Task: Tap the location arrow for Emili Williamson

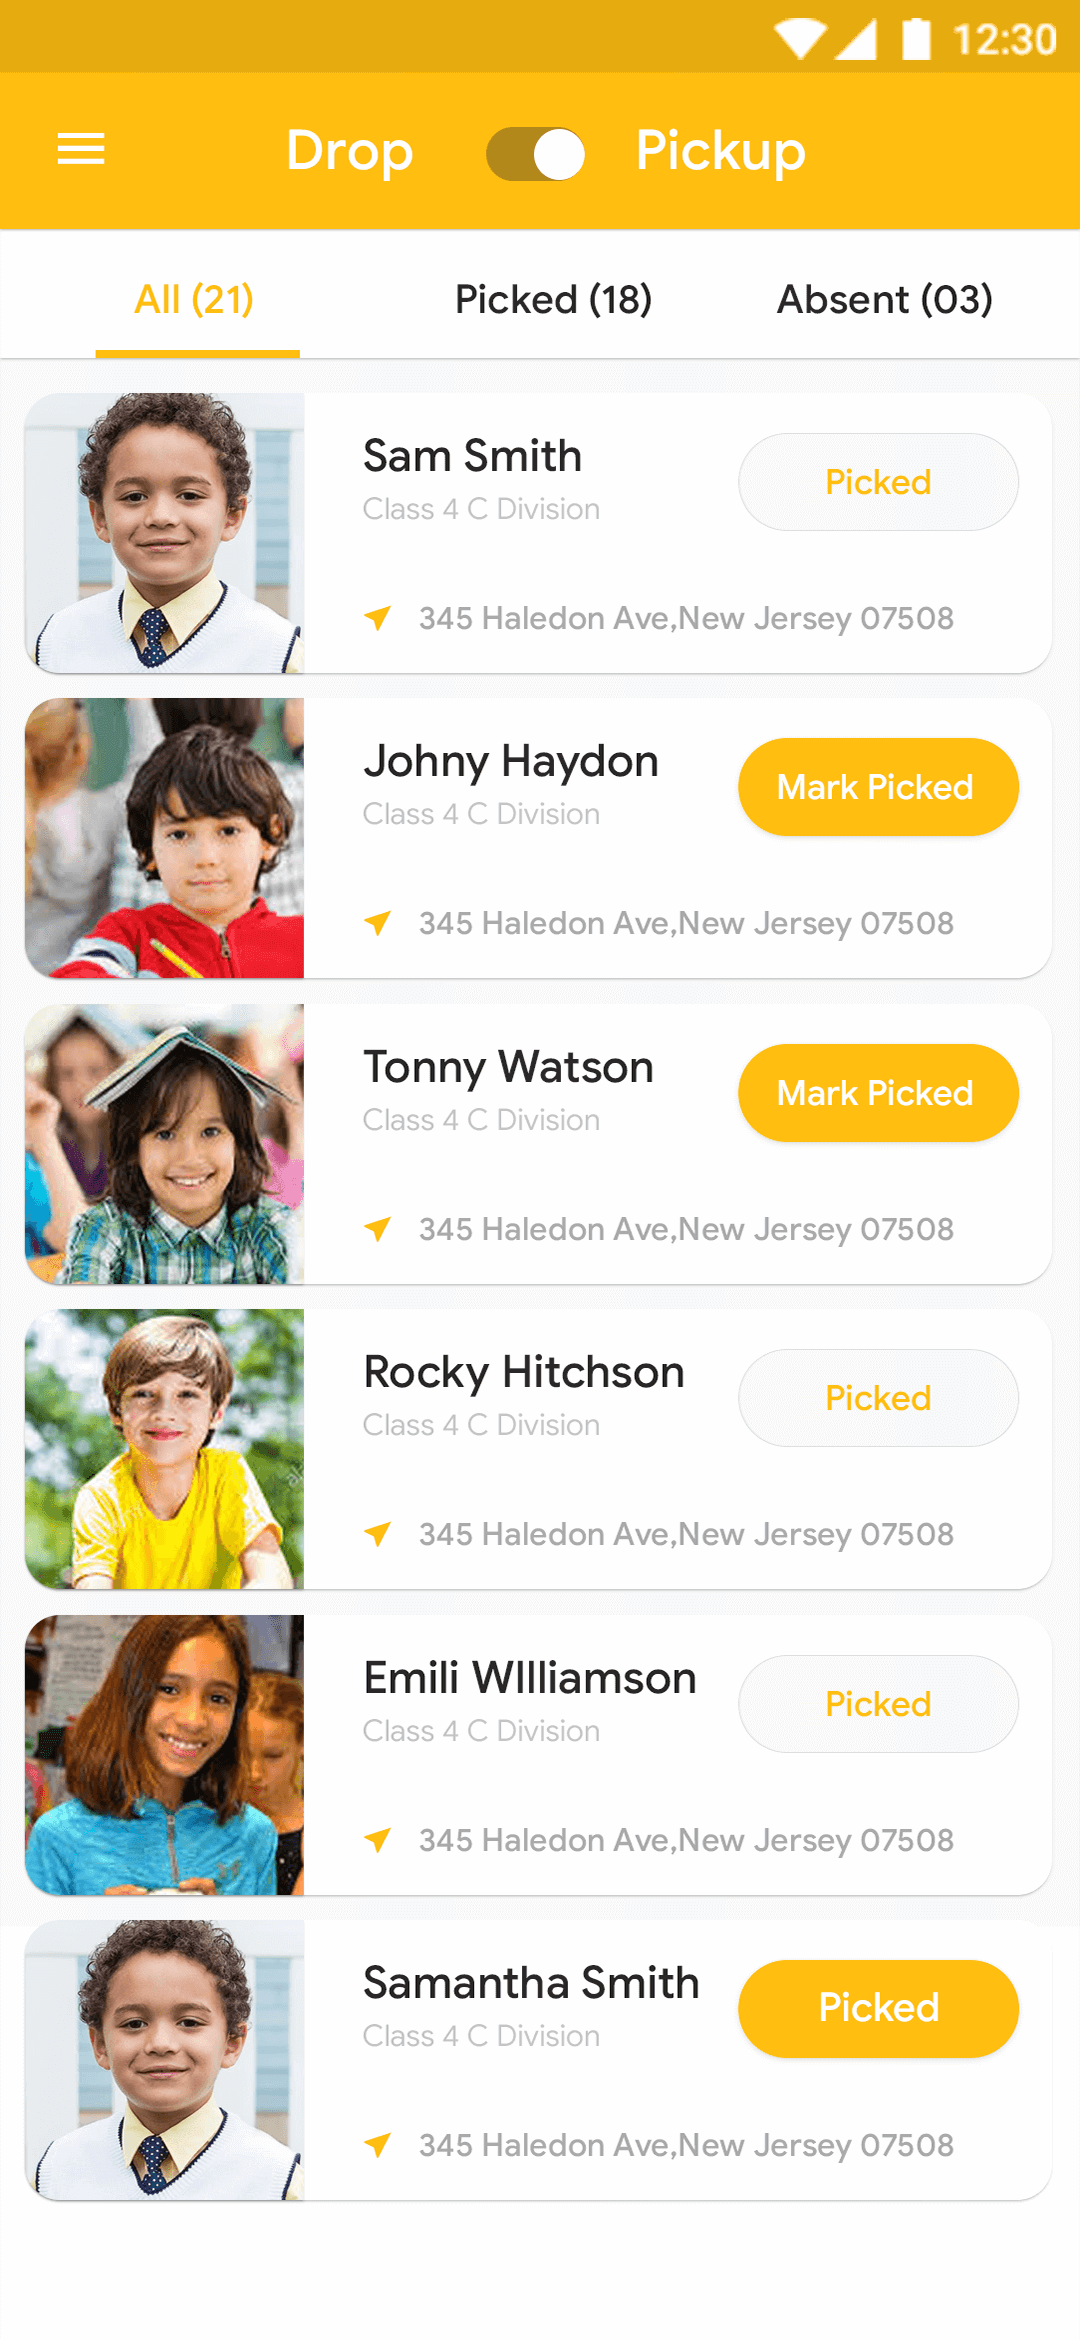Action: (x=378, y=1840)
